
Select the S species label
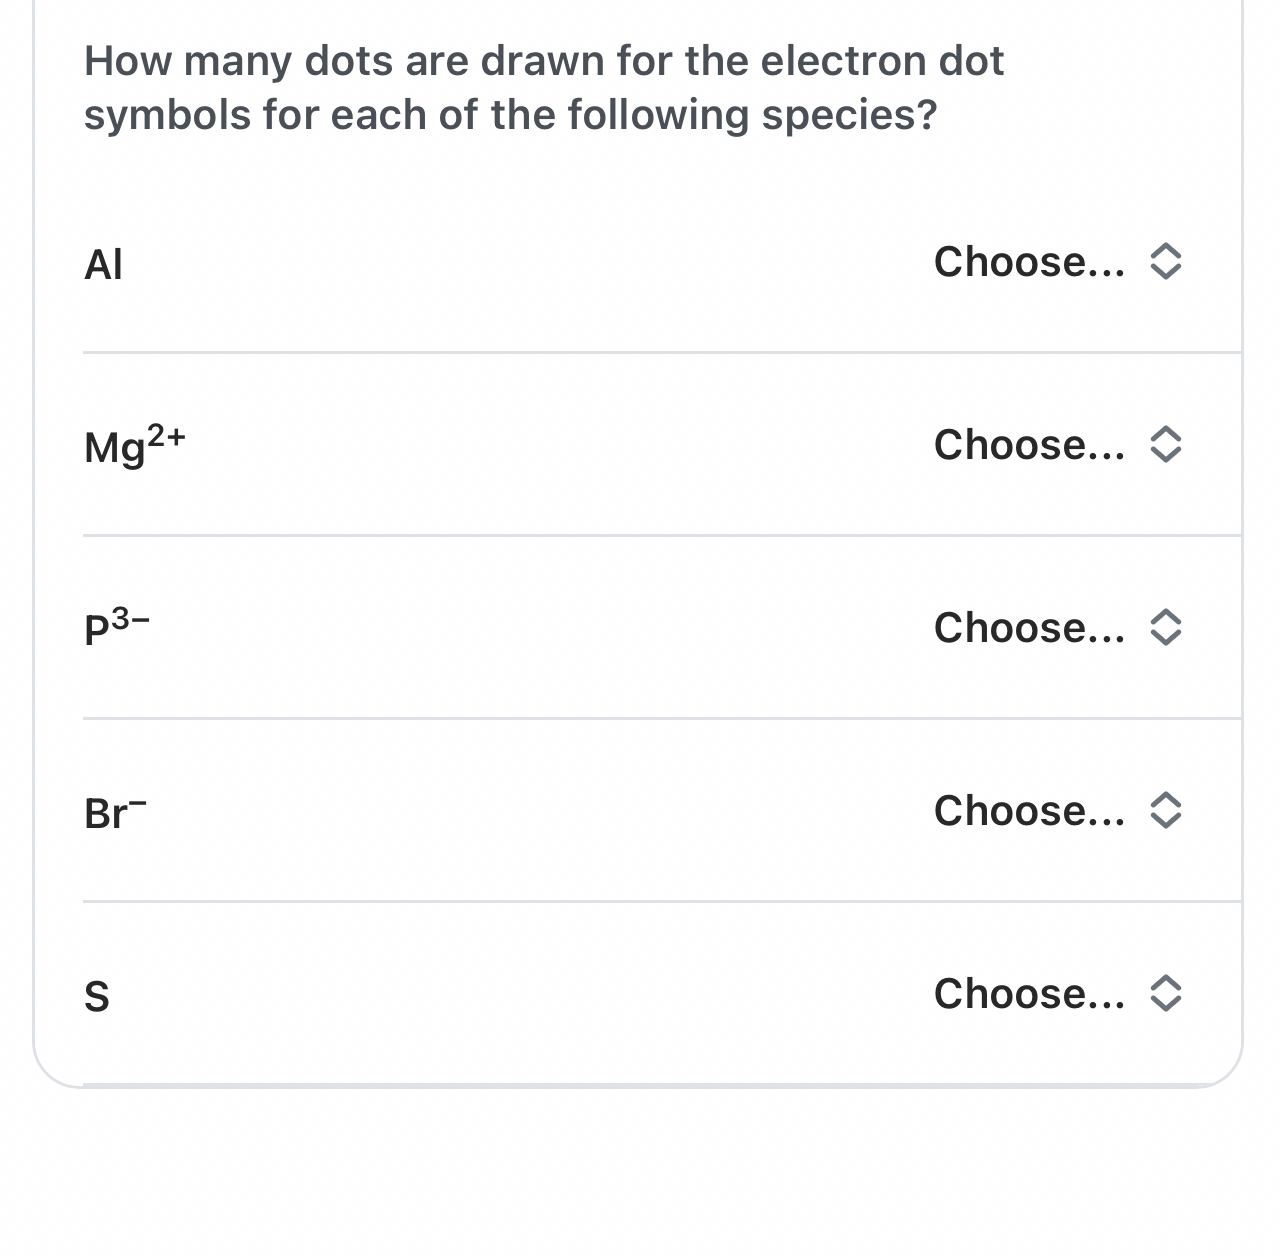pos(97,996)
